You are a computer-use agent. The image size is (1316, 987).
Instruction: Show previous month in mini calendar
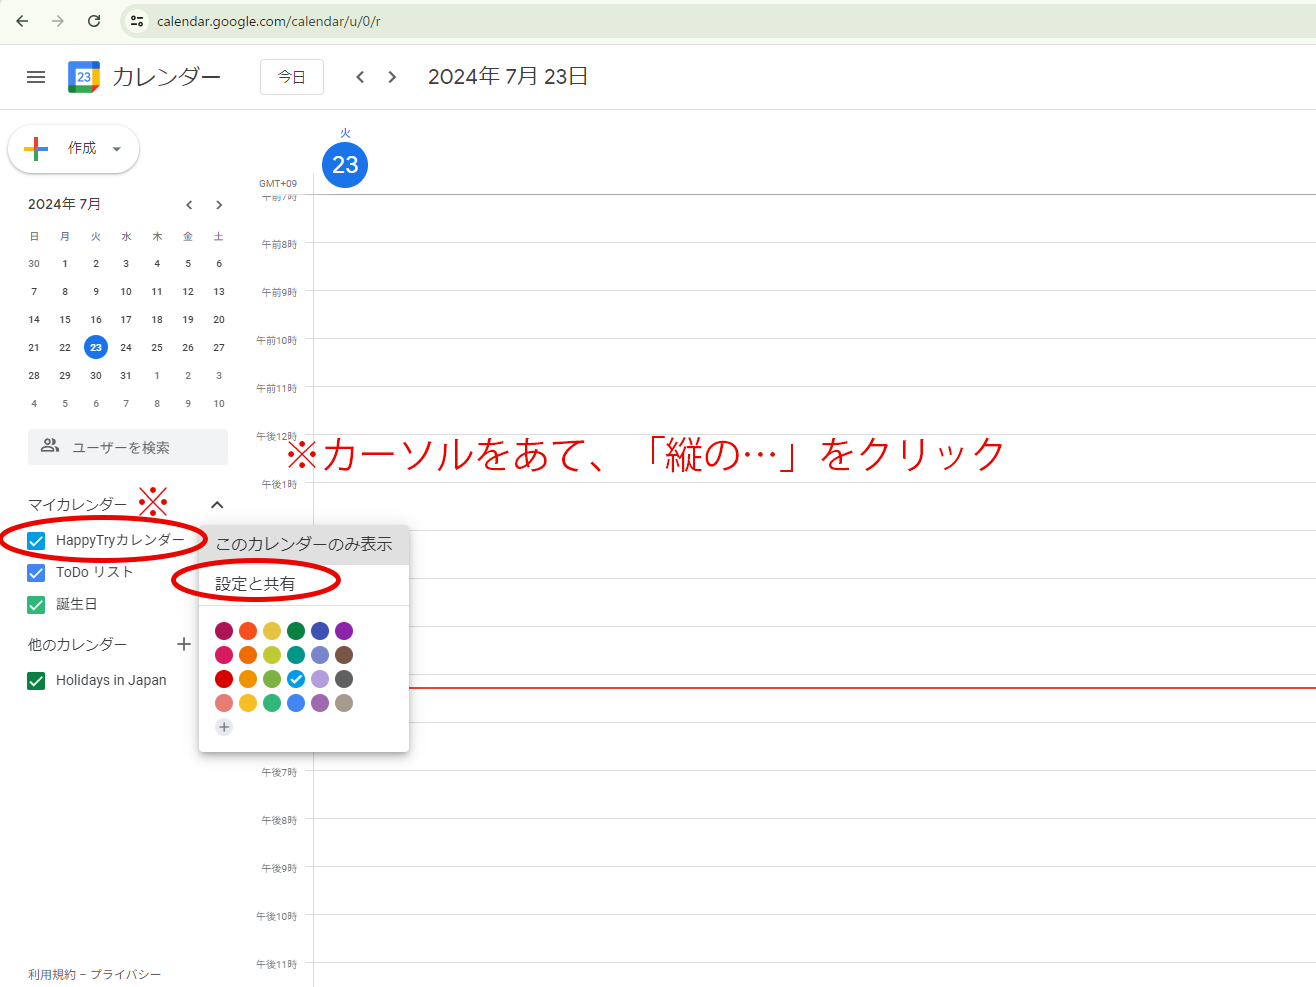point(189,205)
